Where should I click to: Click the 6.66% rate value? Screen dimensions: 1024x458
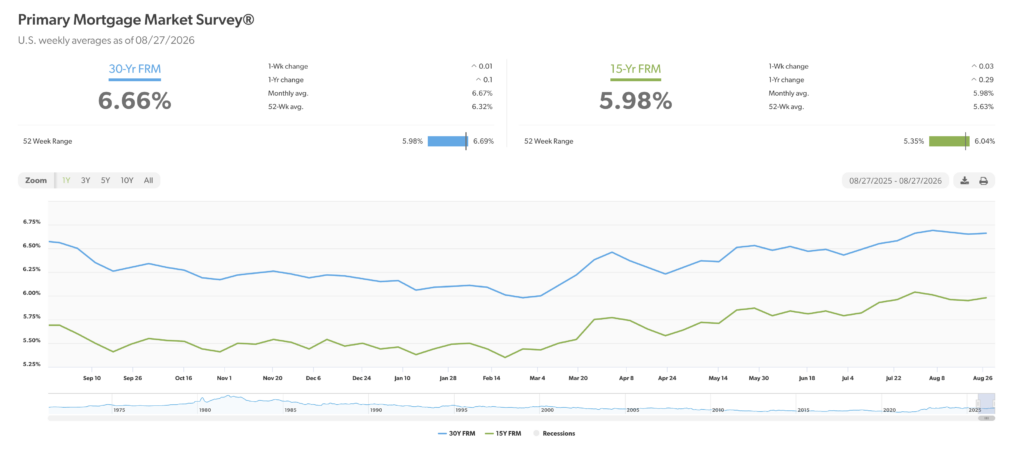(x=135, y=100)
